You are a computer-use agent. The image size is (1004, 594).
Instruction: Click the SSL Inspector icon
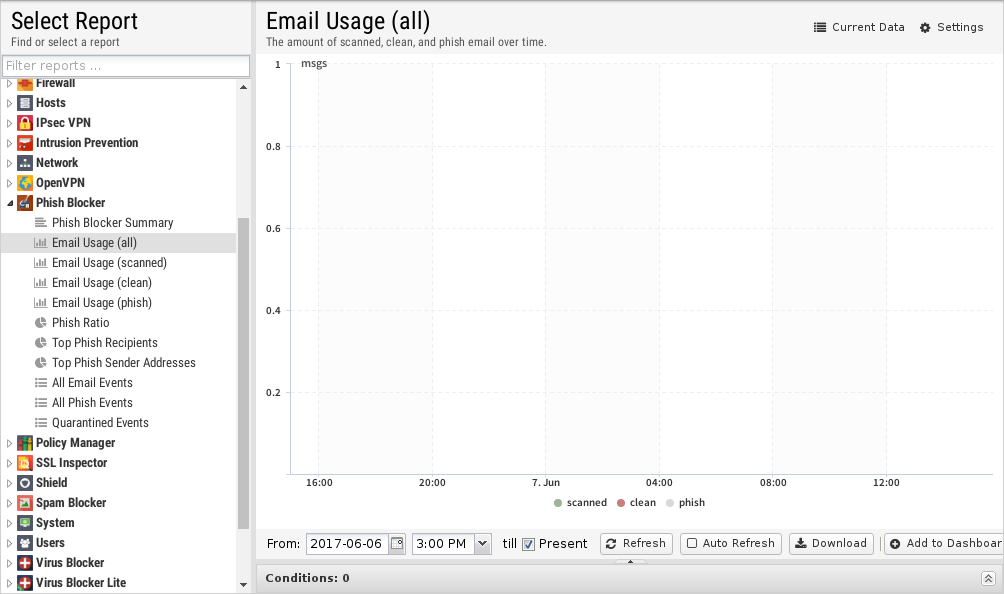coord(25,463)
